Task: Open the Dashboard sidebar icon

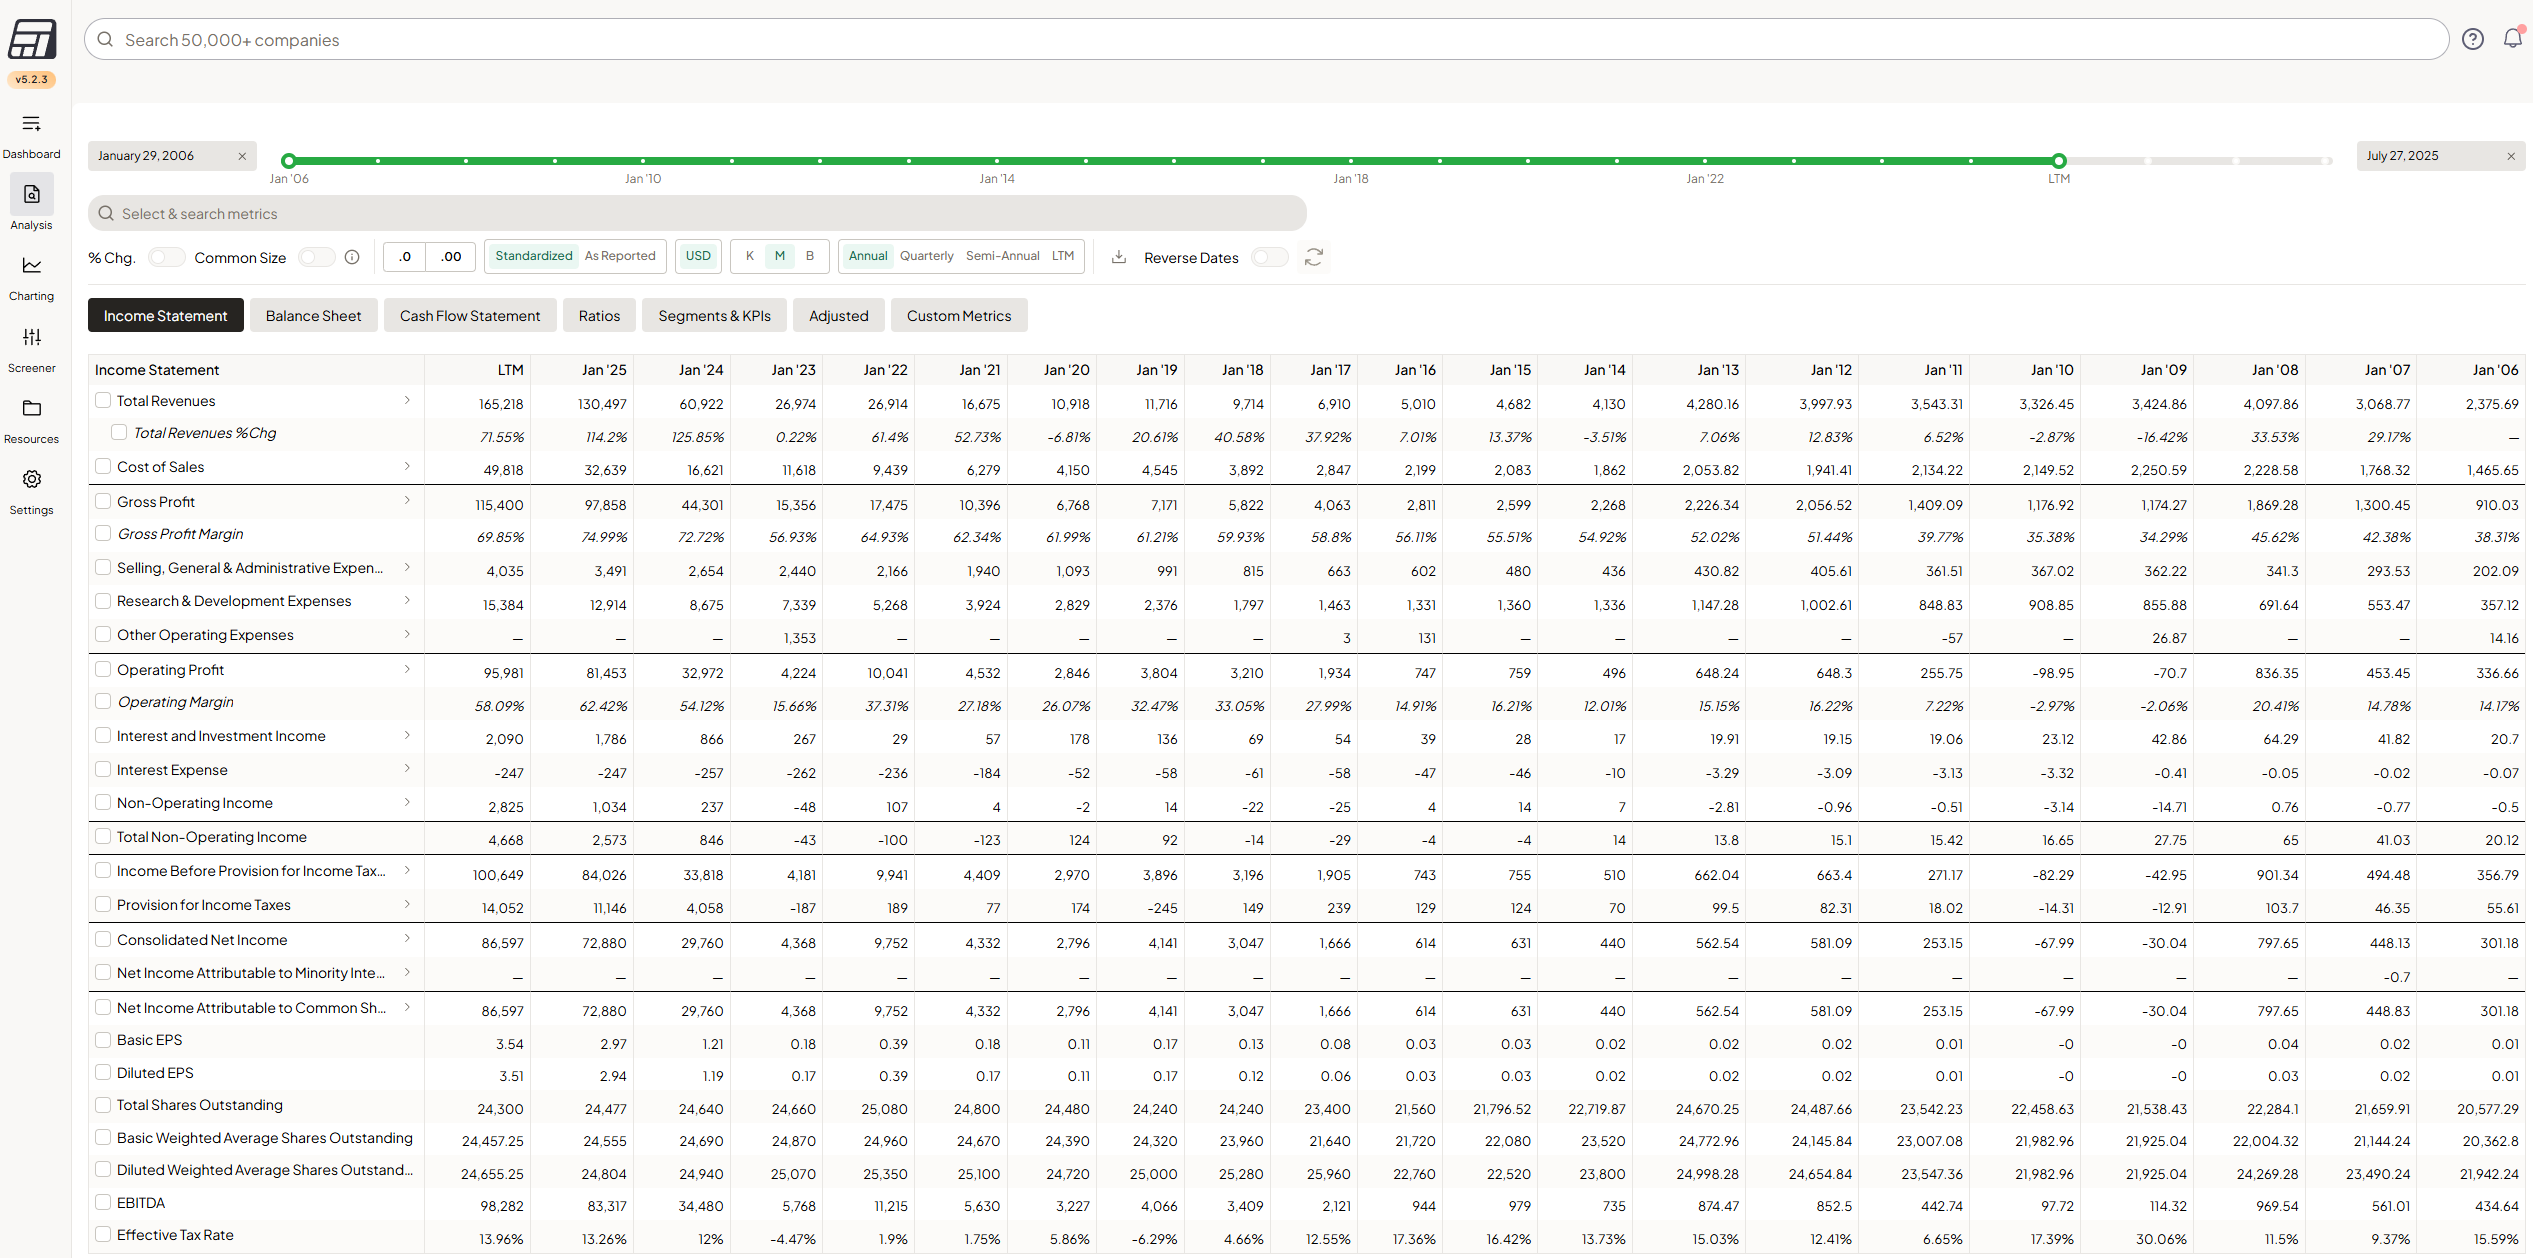Action: pyautogui.click(x=31, y=124)
